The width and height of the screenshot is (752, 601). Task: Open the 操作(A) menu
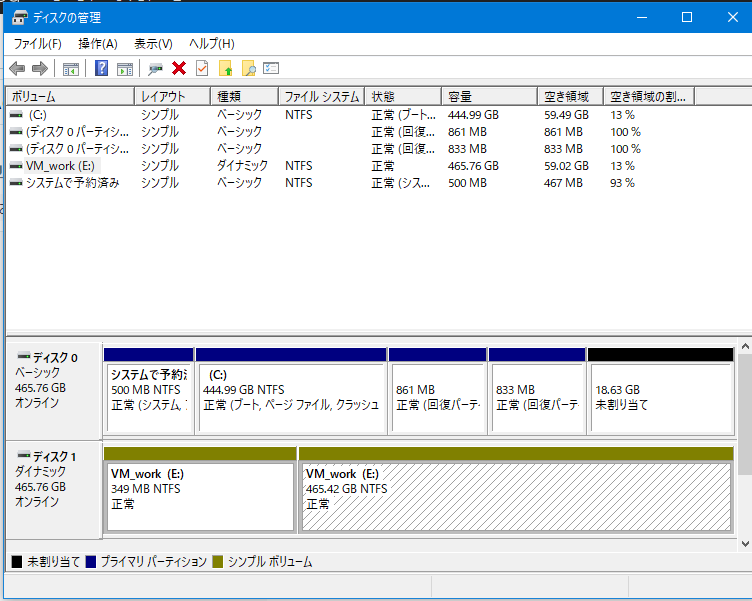[98, 44]
